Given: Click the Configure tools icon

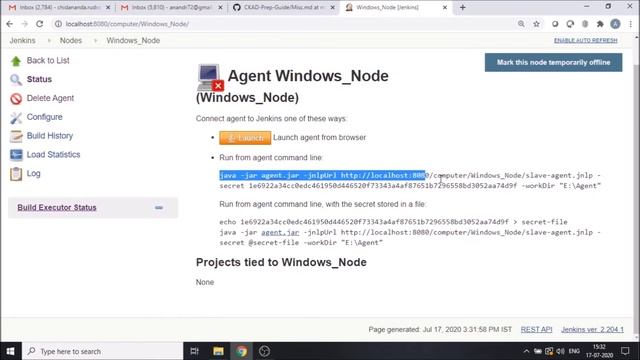Looking at the screenshot, I should 16,118.
